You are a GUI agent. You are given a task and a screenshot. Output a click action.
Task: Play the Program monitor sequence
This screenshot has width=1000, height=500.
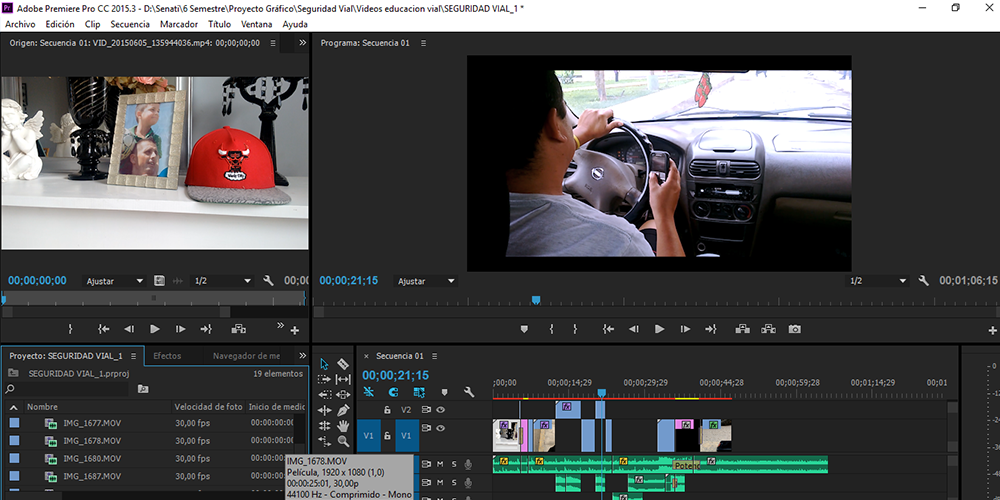pyautogui.click(x=659, y=329)
